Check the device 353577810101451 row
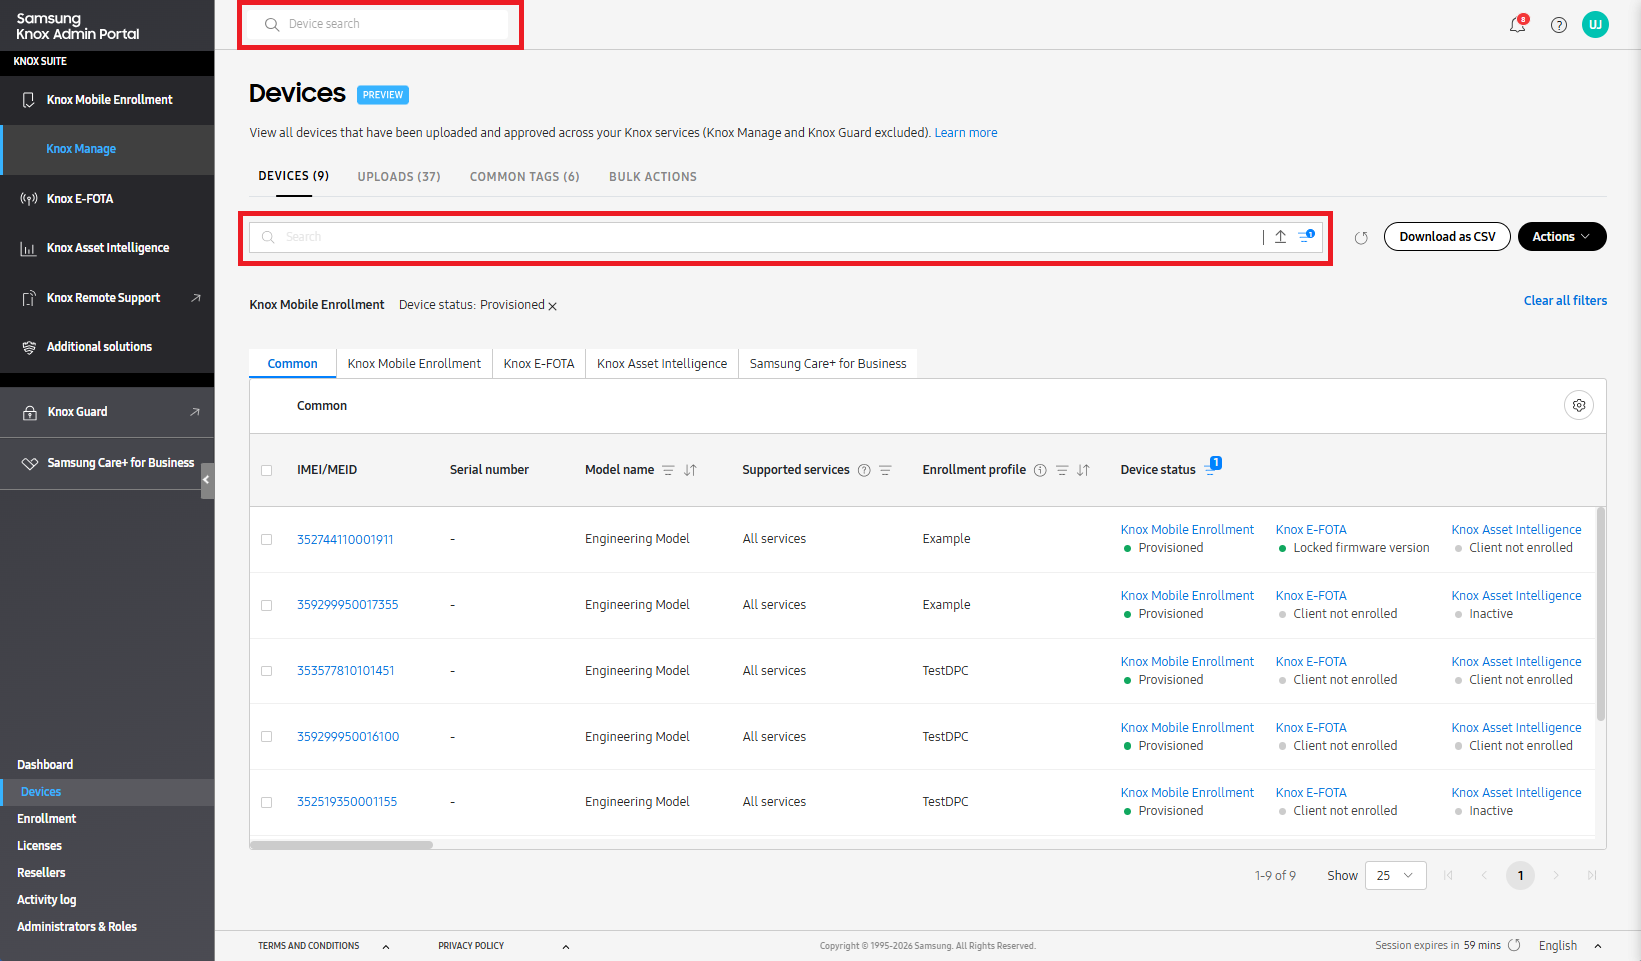Screen dimensions: 1641x961 coord(266,671)
